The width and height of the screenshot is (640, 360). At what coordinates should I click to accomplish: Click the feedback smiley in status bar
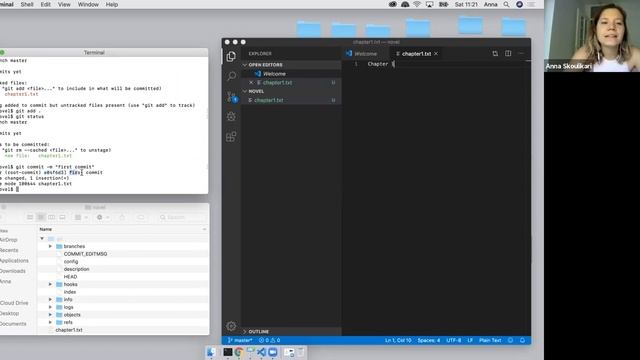click(510, 340)
